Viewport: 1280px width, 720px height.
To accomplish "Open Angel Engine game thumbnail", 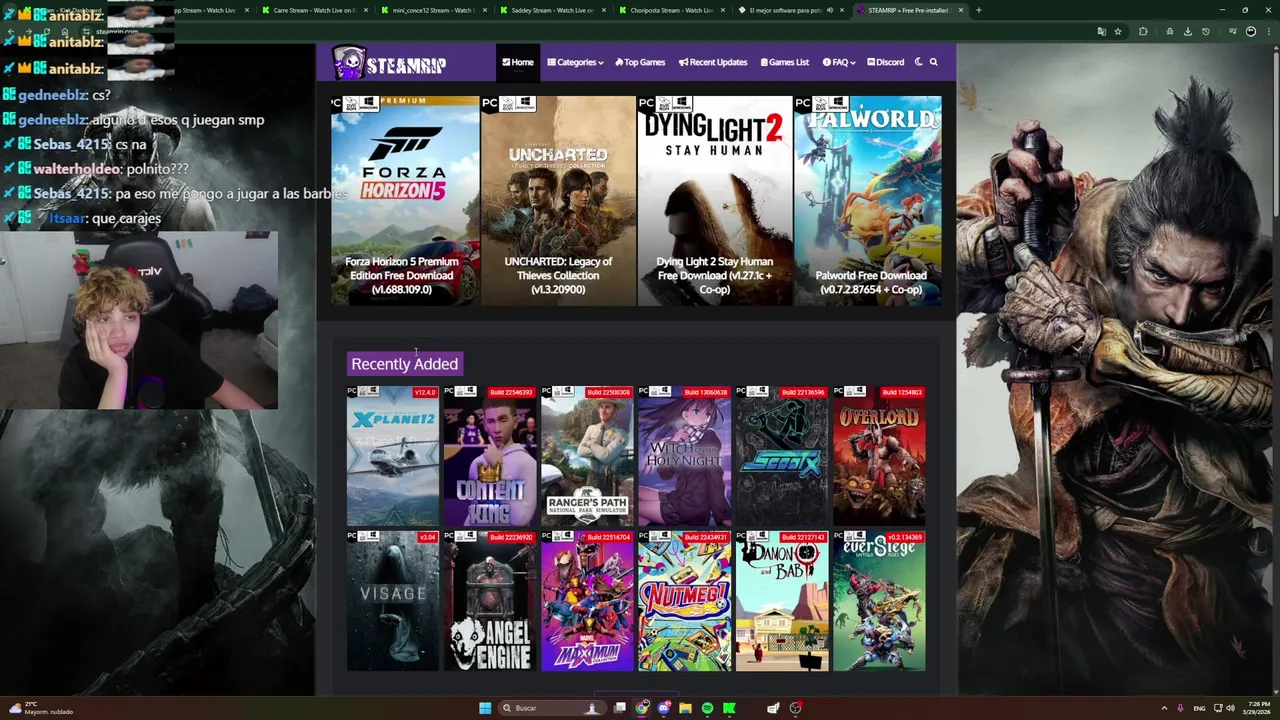I will click(490, 601).
